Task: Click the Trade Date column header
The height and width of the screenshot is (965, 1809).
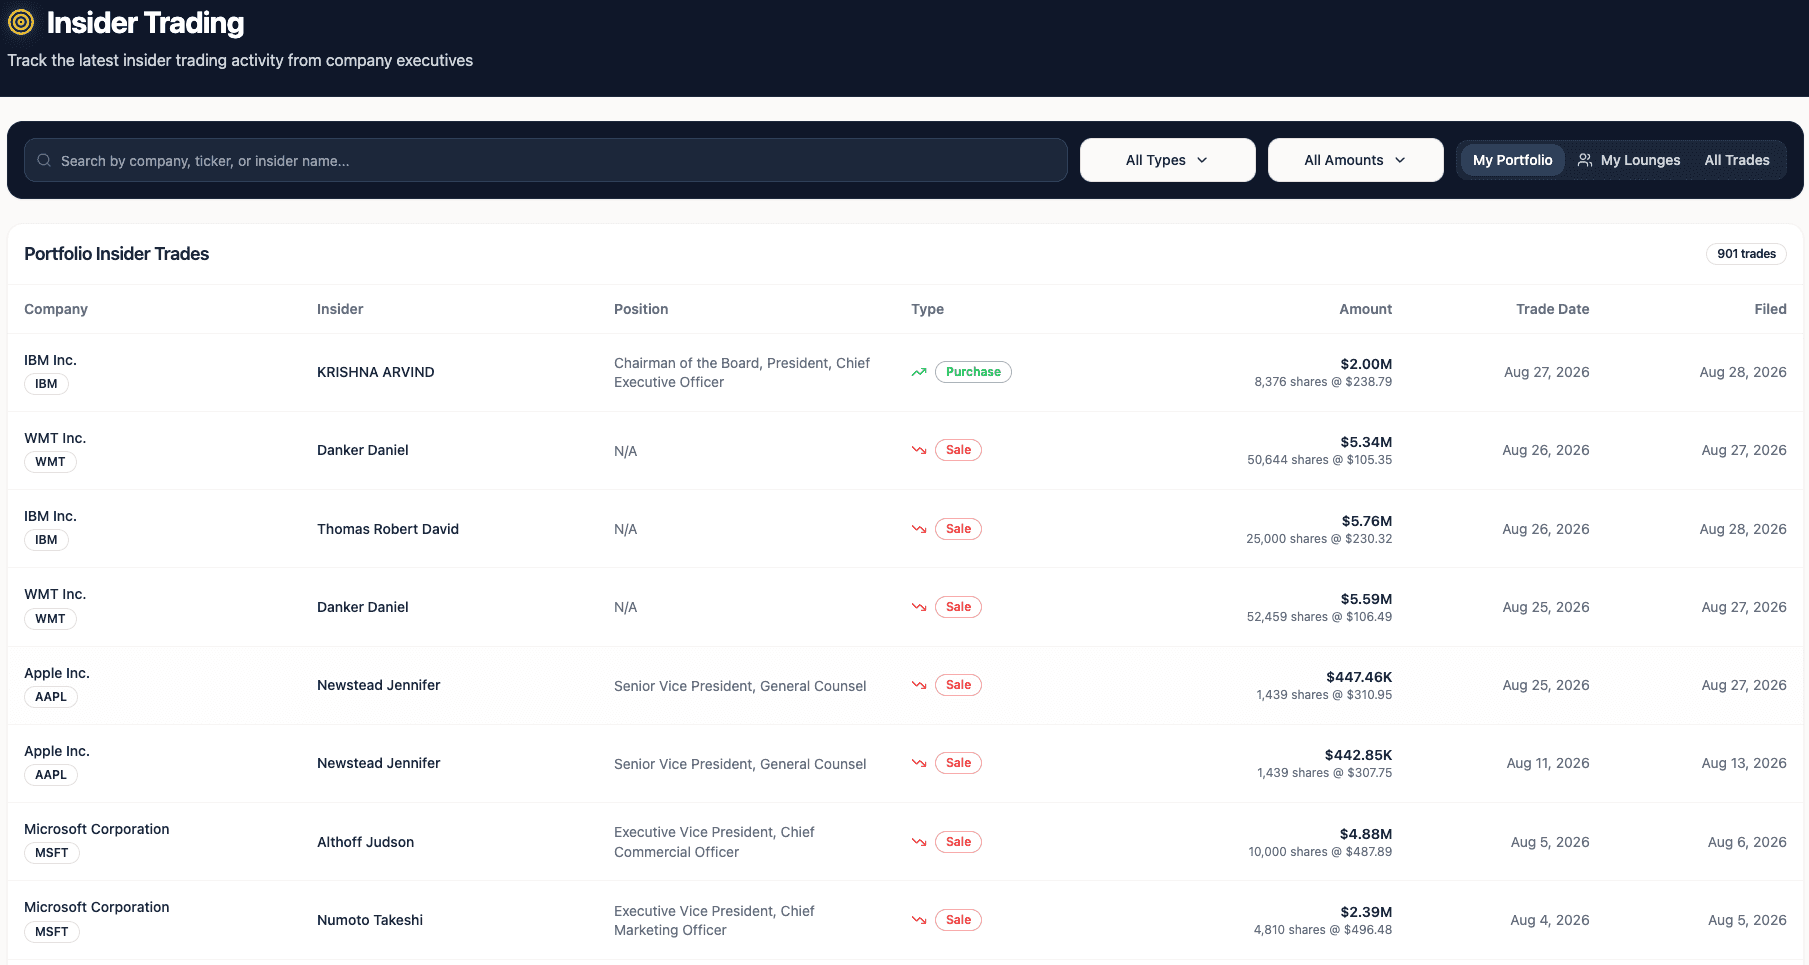Action: tap(1552, 309)
